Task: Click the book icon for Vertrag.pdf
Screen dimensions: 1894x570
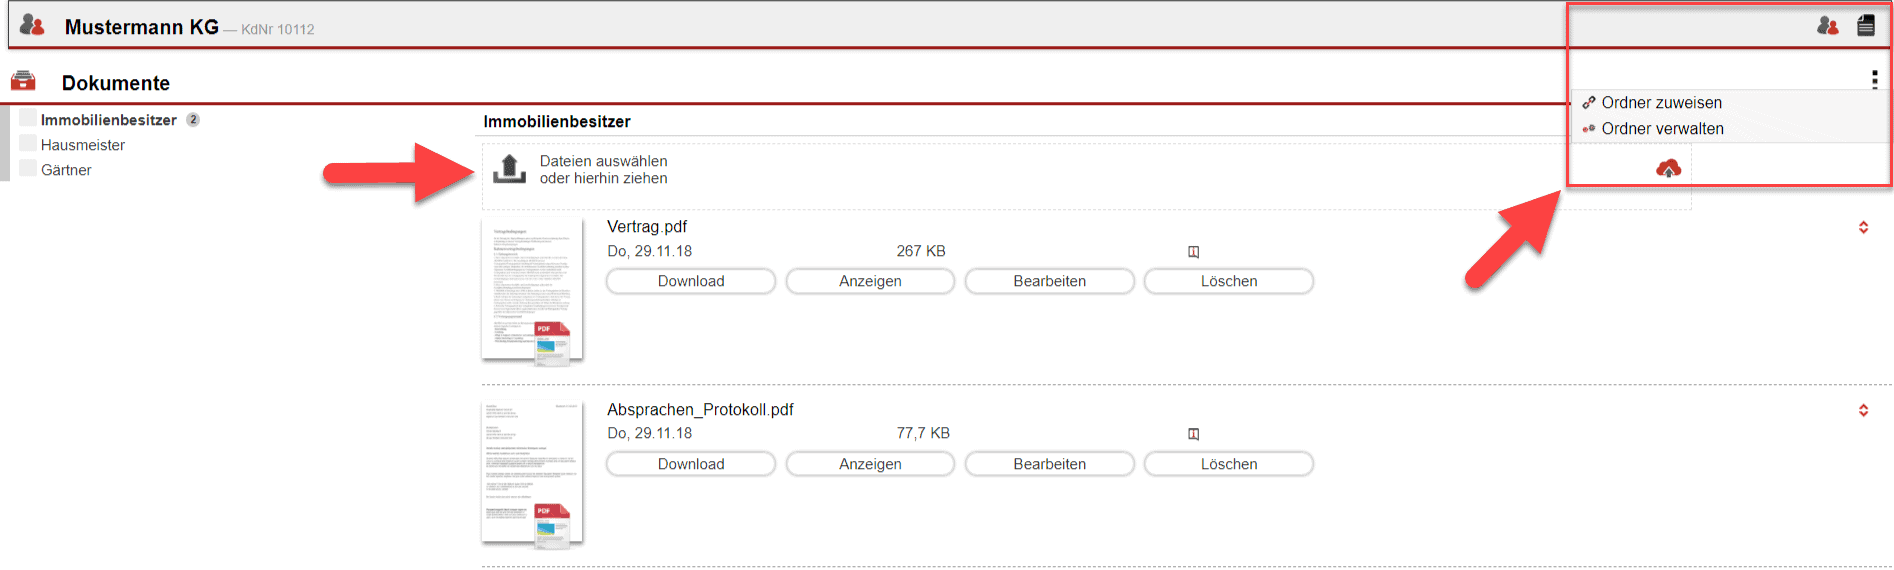Action: point(1193,252)
